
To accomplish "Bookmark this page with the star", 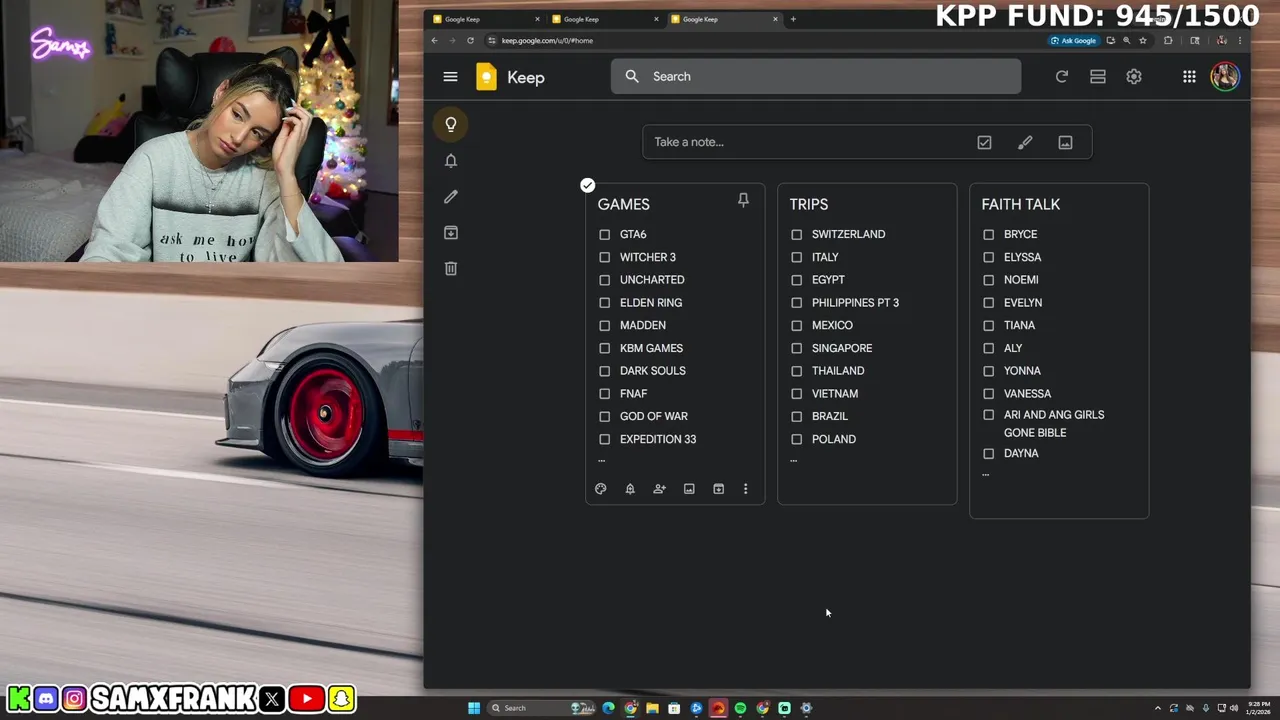I will (1143, 41).
